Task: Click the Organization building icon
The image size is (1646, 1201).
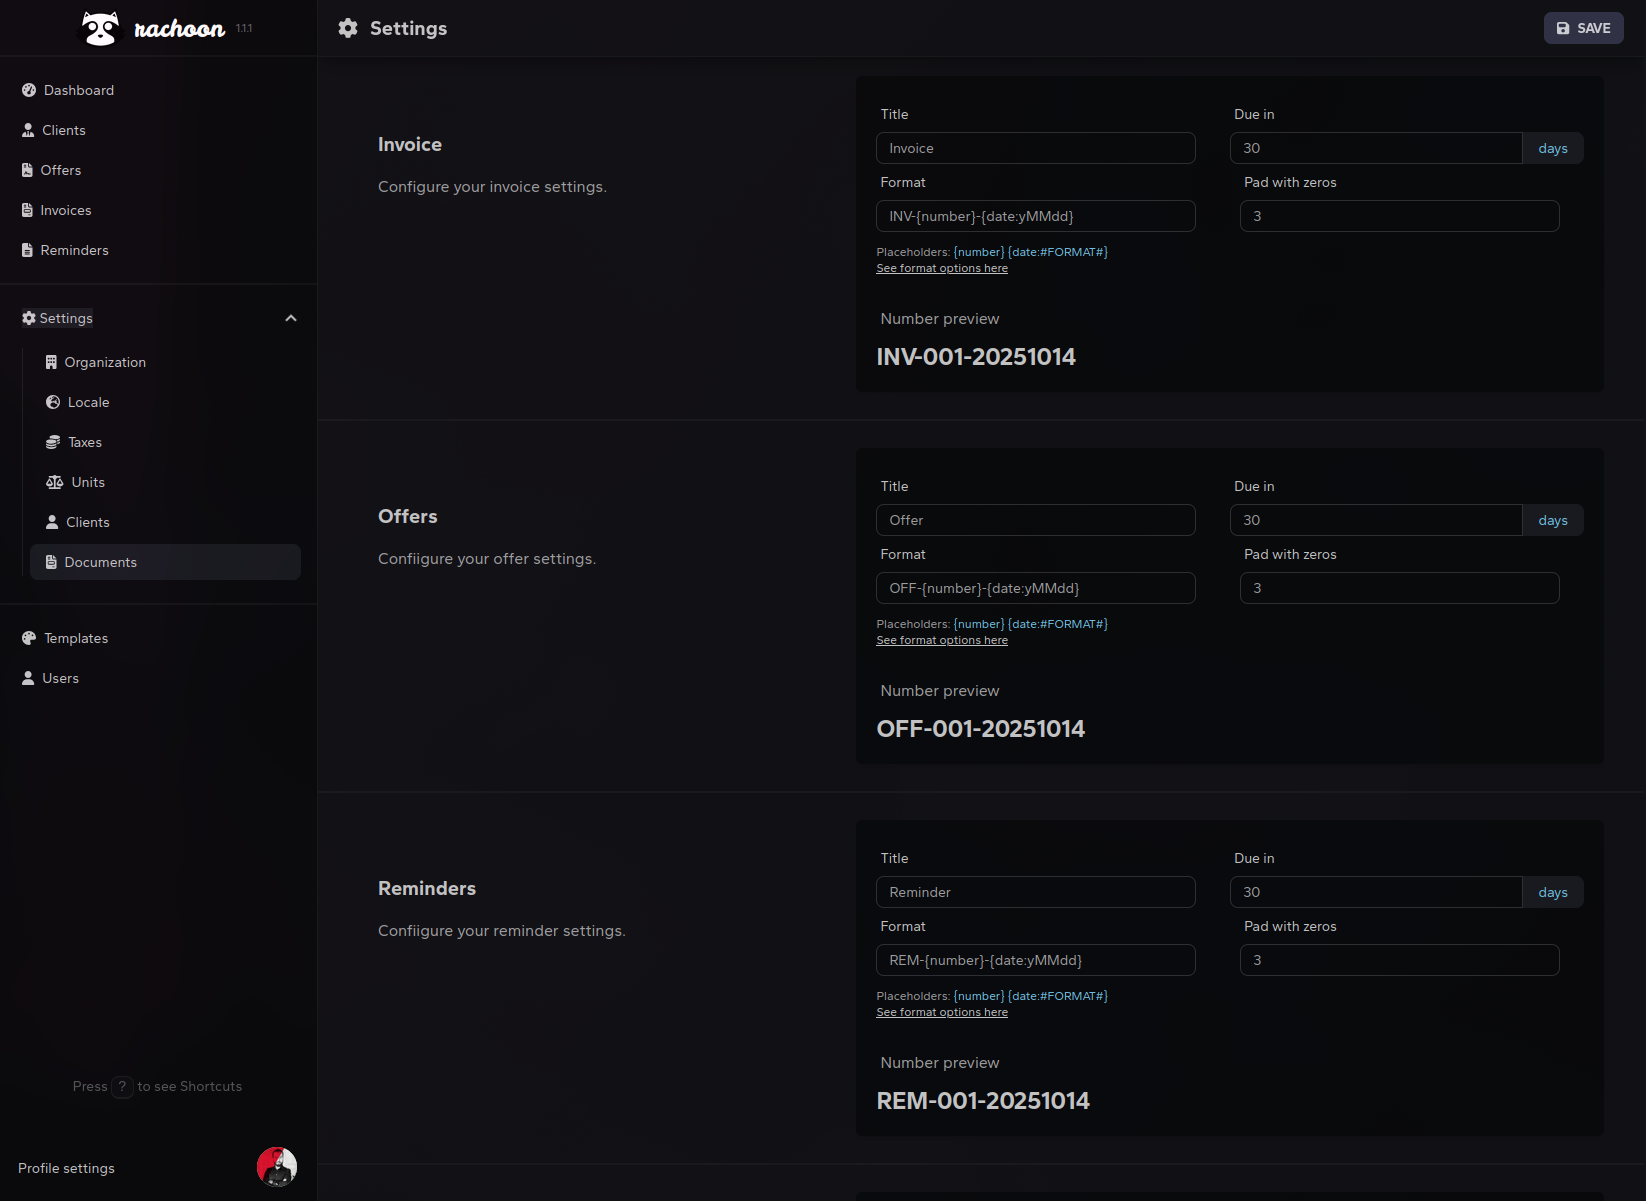Action: coord(51,362)
